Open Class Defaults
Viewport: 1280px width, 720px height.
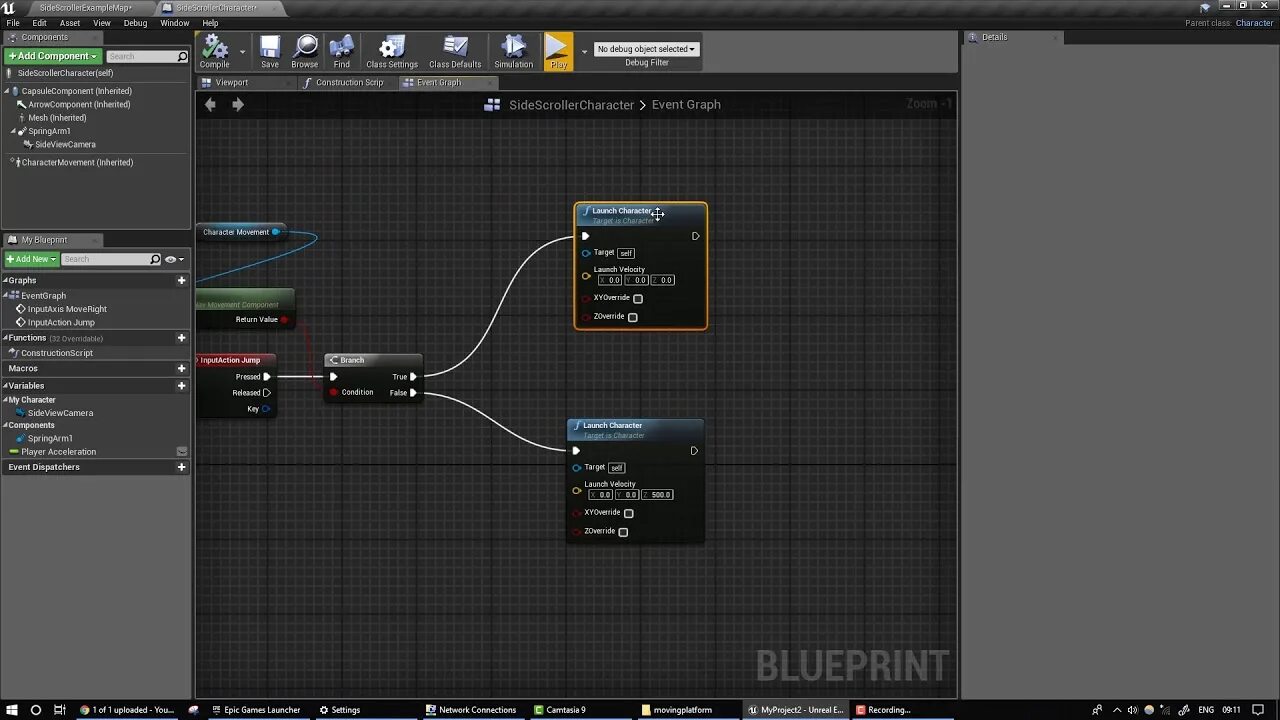454,50
